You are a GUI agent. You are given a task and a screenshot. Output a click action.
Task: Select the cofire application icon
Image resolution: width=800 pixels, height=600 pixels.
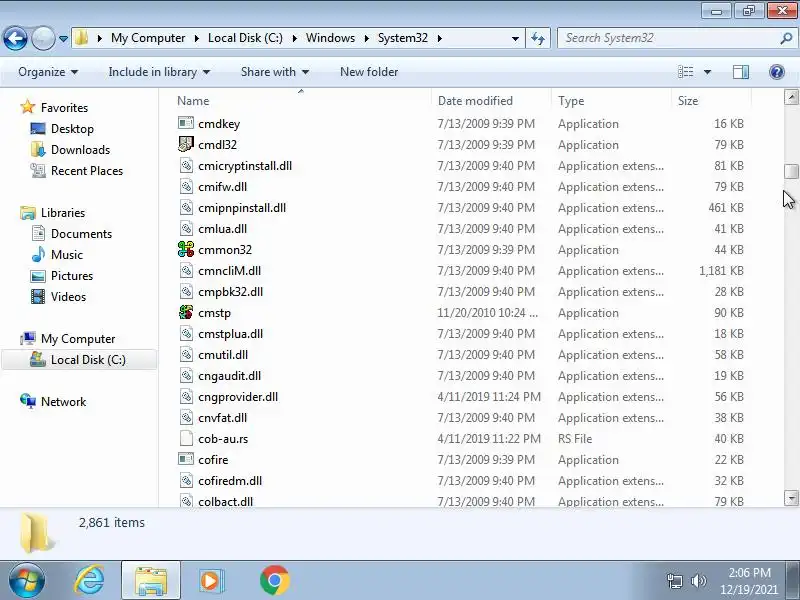click(186, 459)
